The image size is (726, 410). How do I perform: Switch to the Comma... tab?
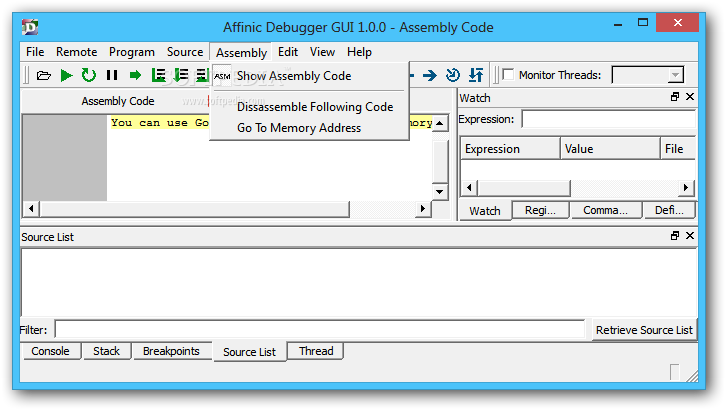606,211
